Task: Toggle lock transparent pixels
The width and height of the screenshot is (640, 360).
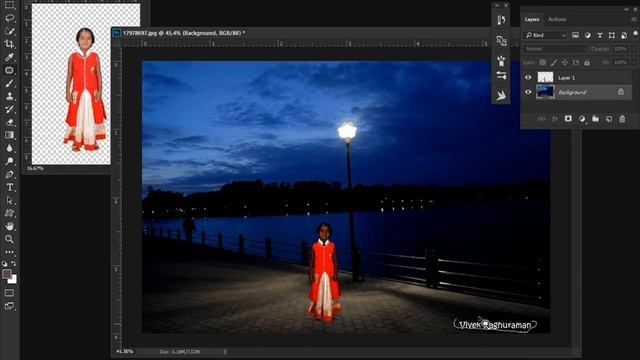Action: (542, 62)
